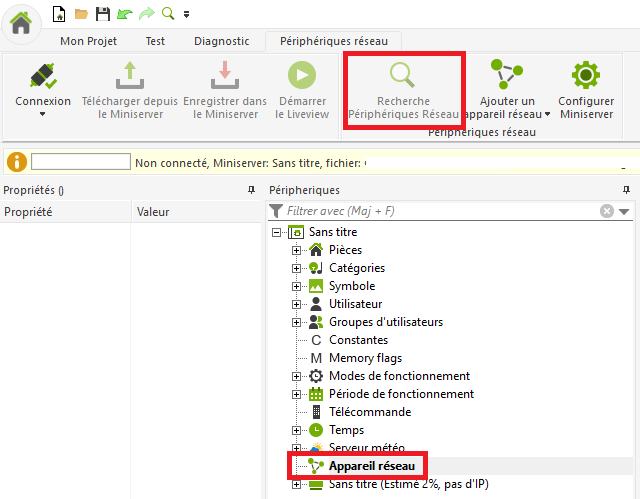Click the new document icon in quick toolbar

pyautogui.click(x=59, y=14)
